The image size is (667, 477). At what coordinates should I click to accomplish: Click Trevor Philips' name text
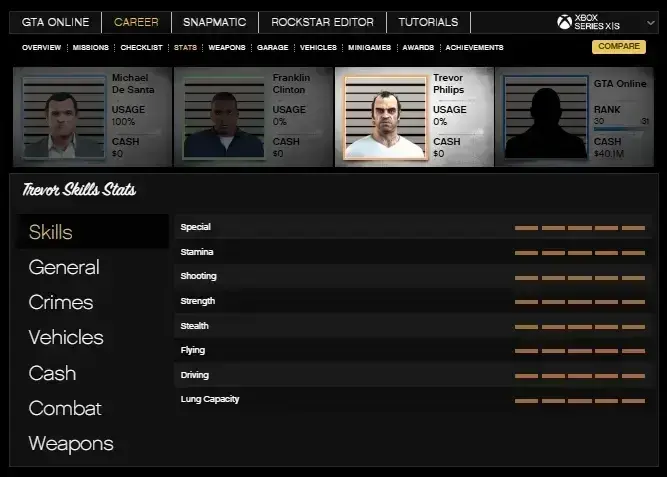448,84
